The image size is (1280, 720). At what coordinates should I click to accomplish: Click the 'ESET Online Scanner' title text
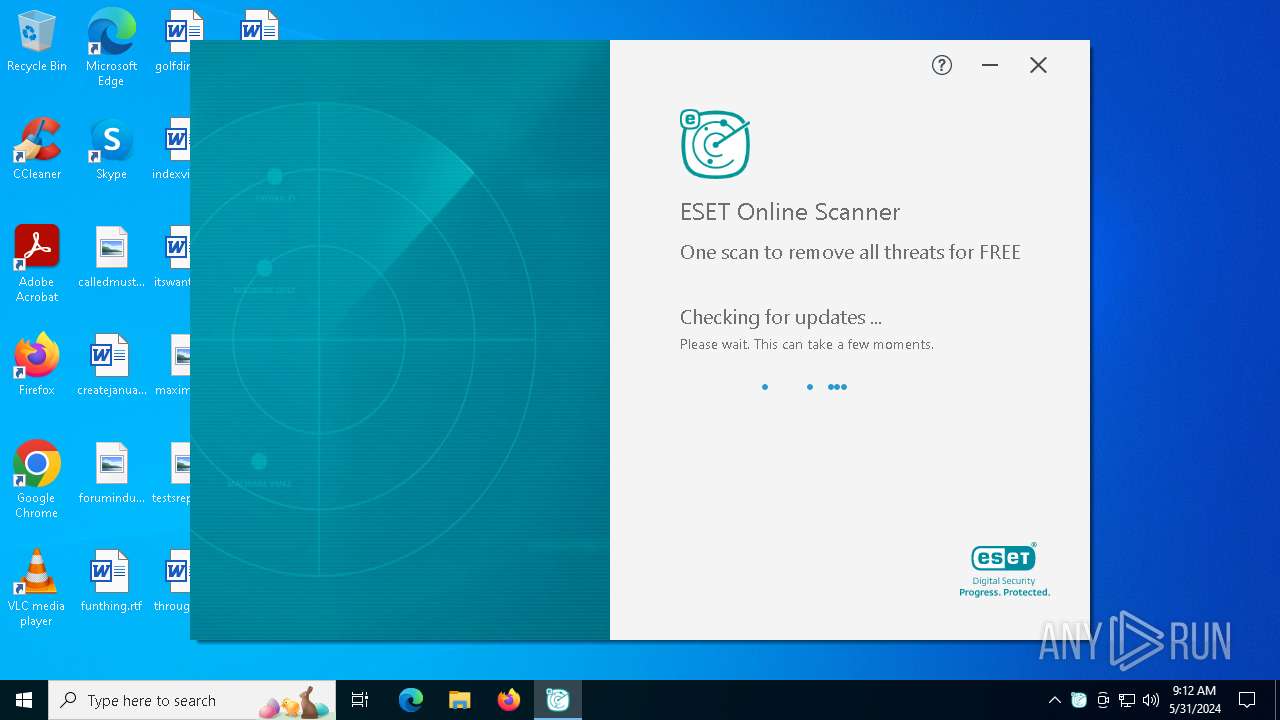click(790, 212)
